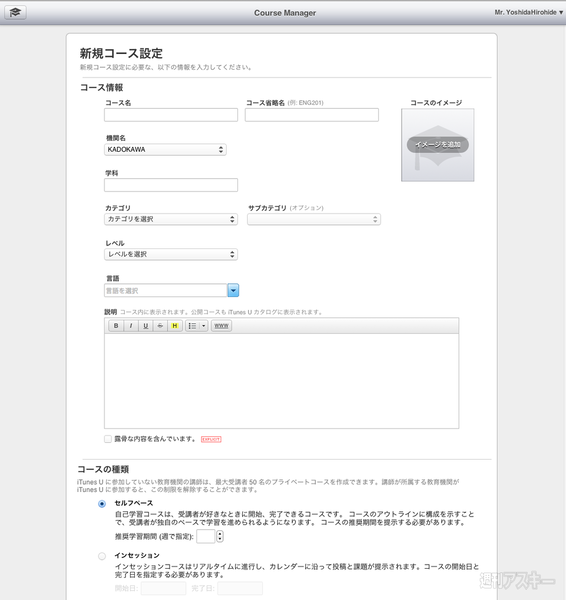Toggle strikethrough formatting in description editor
Viewport: 566px width, 600px height.
click(160, 326)
